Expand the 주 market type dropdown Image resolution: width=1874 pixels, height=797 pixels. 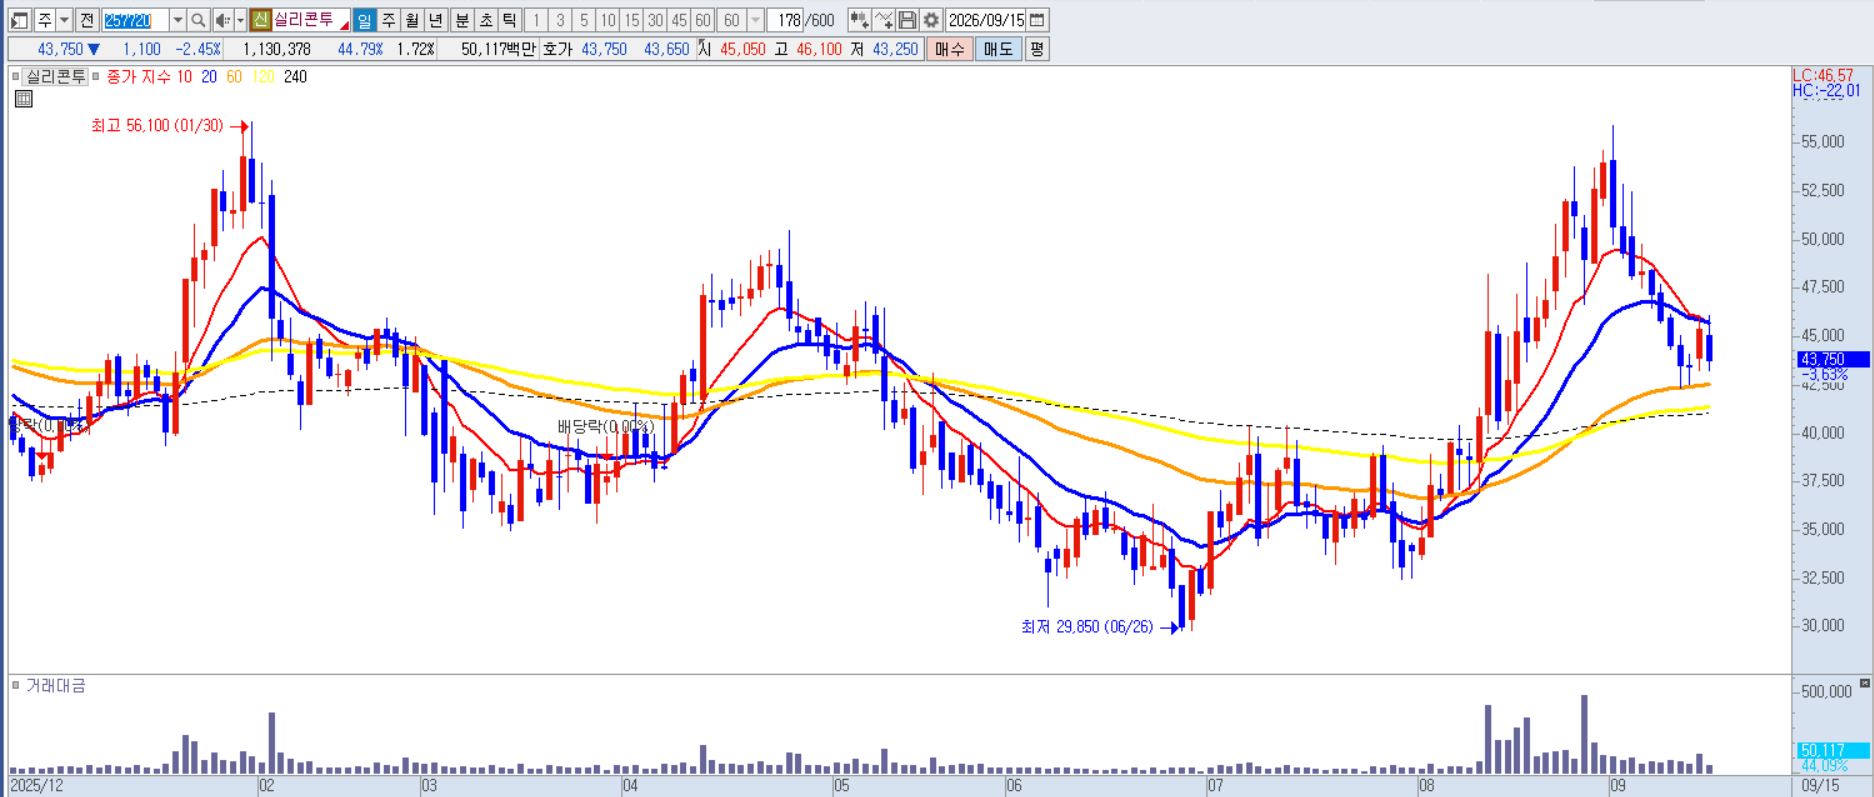(65, 20)
